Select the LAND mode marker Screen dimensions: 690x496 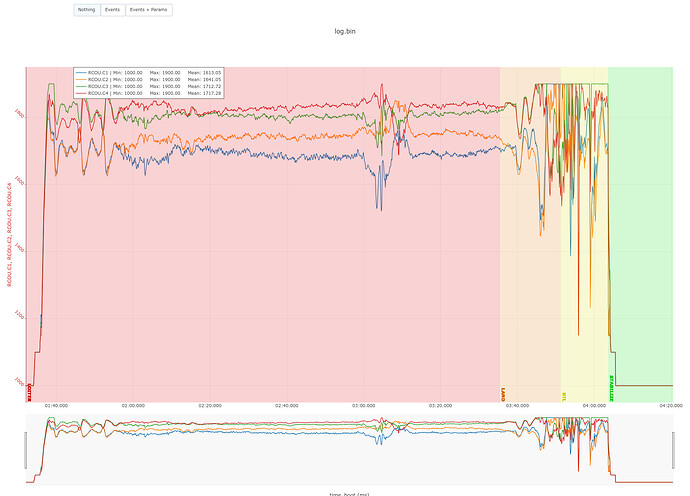click(x=503, y=394)
